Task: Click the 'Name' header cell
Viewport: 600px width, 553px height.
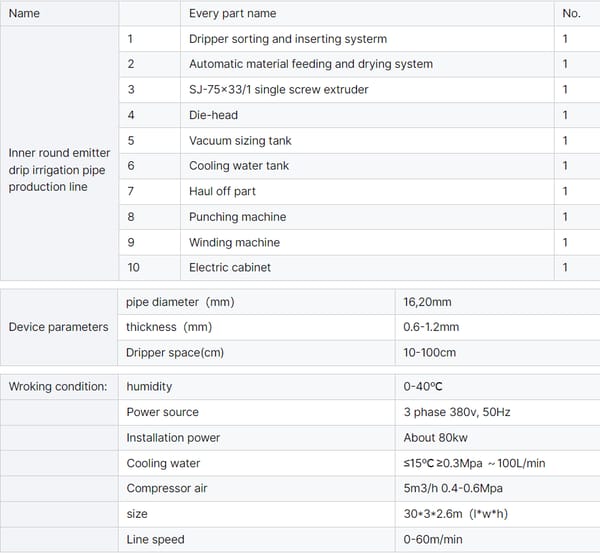Action: pos(24,14)
